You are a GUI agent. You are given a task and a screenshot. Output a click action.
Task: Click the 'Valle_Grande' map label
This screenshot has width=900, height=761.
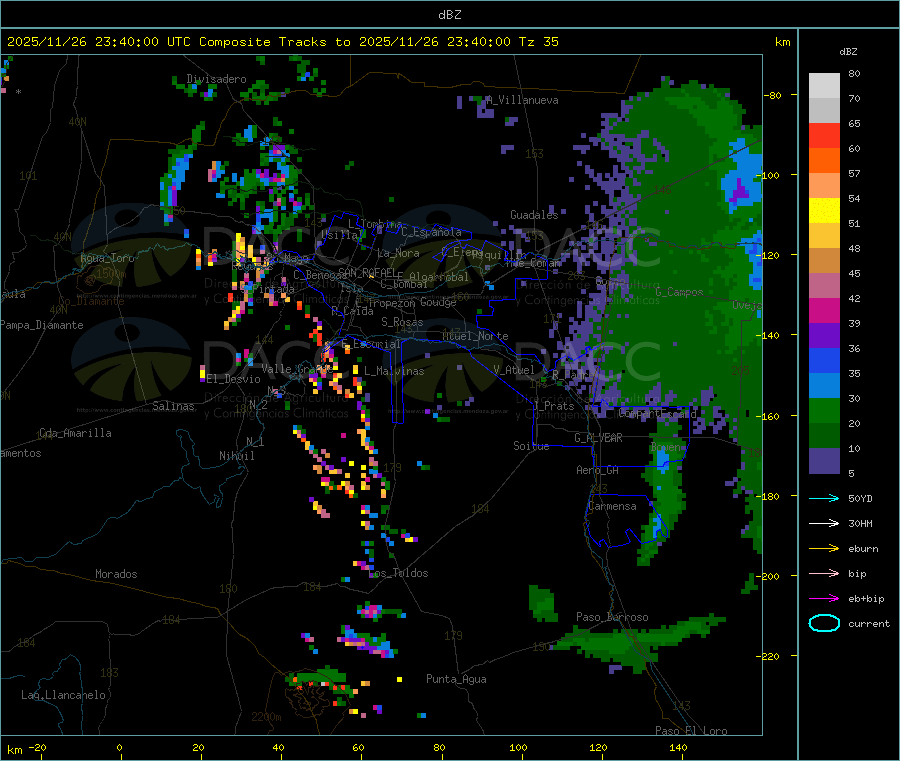(296, 369)
